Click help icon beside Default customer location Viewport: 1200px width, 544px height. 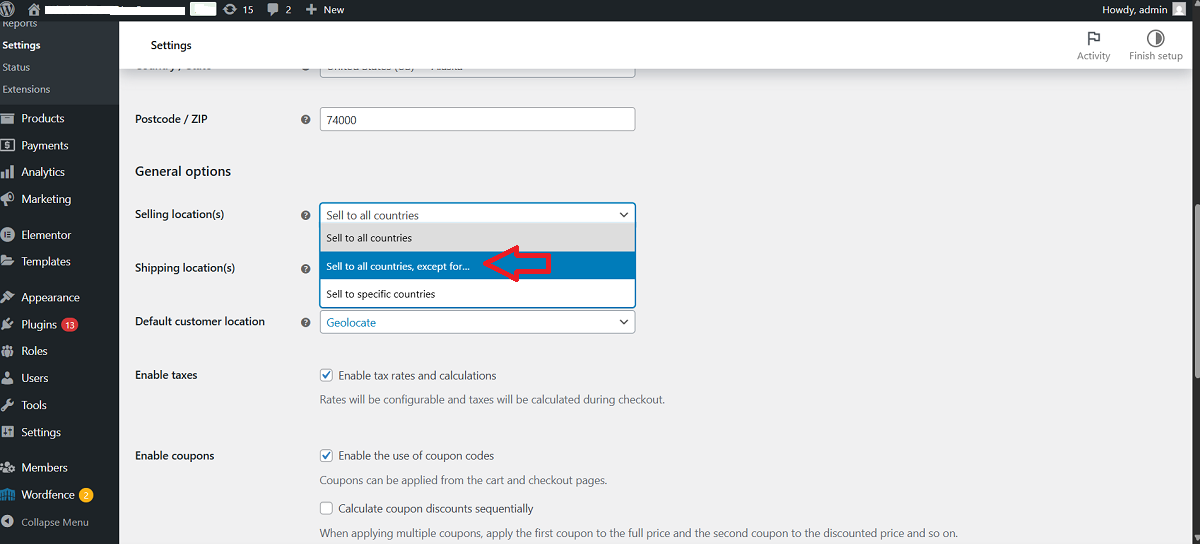[x=306, y=322]
